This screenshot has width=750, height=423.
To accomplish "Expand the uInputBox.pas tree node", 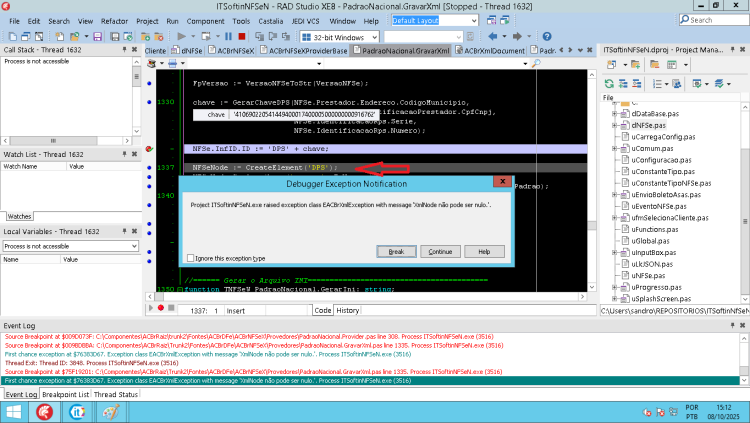I will tap(615, 253).
